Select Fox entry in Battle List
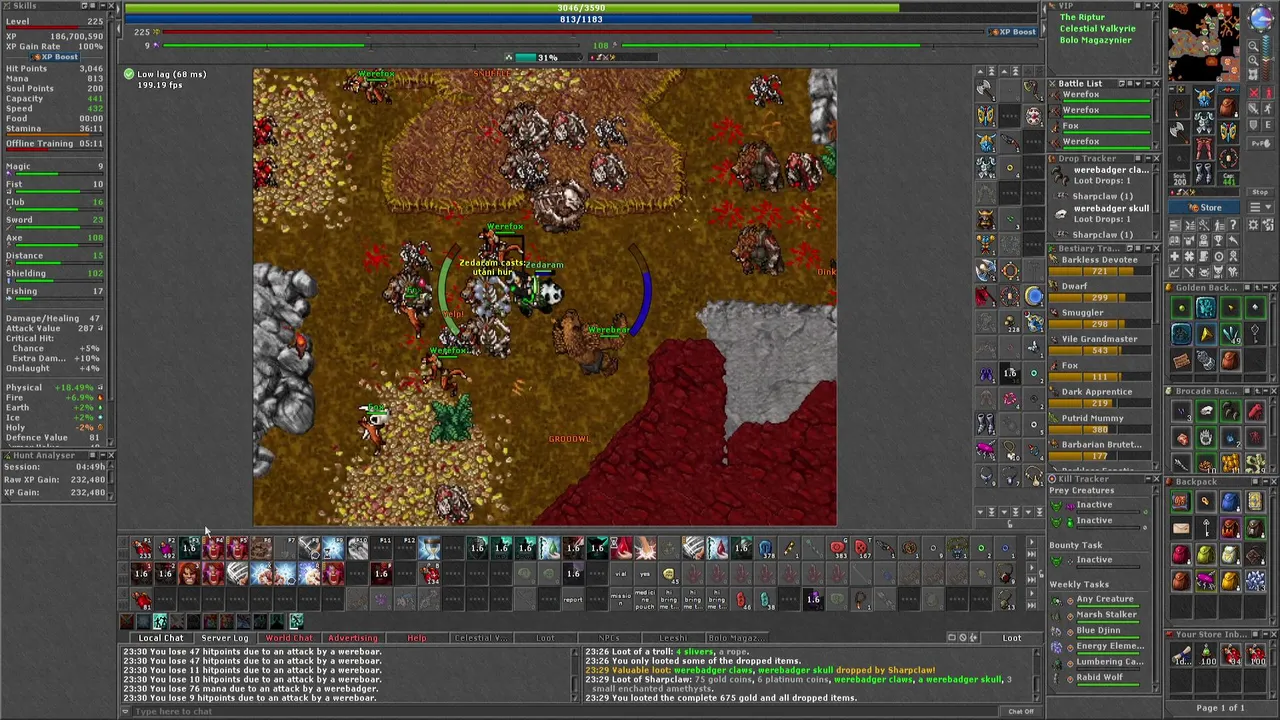The width and height of the screenshot is (1280, 720). pos(1101,128)
